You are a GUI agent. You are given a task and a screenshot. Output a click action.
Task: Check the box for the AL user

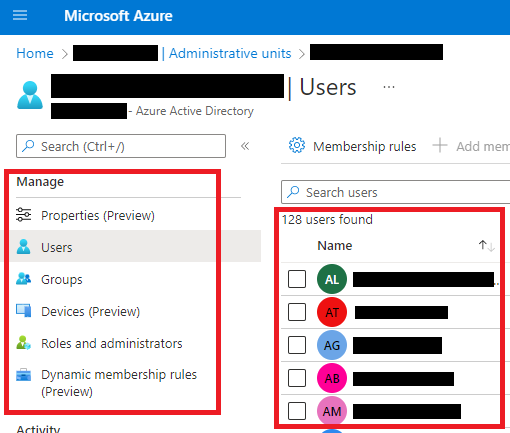point(297,279)
